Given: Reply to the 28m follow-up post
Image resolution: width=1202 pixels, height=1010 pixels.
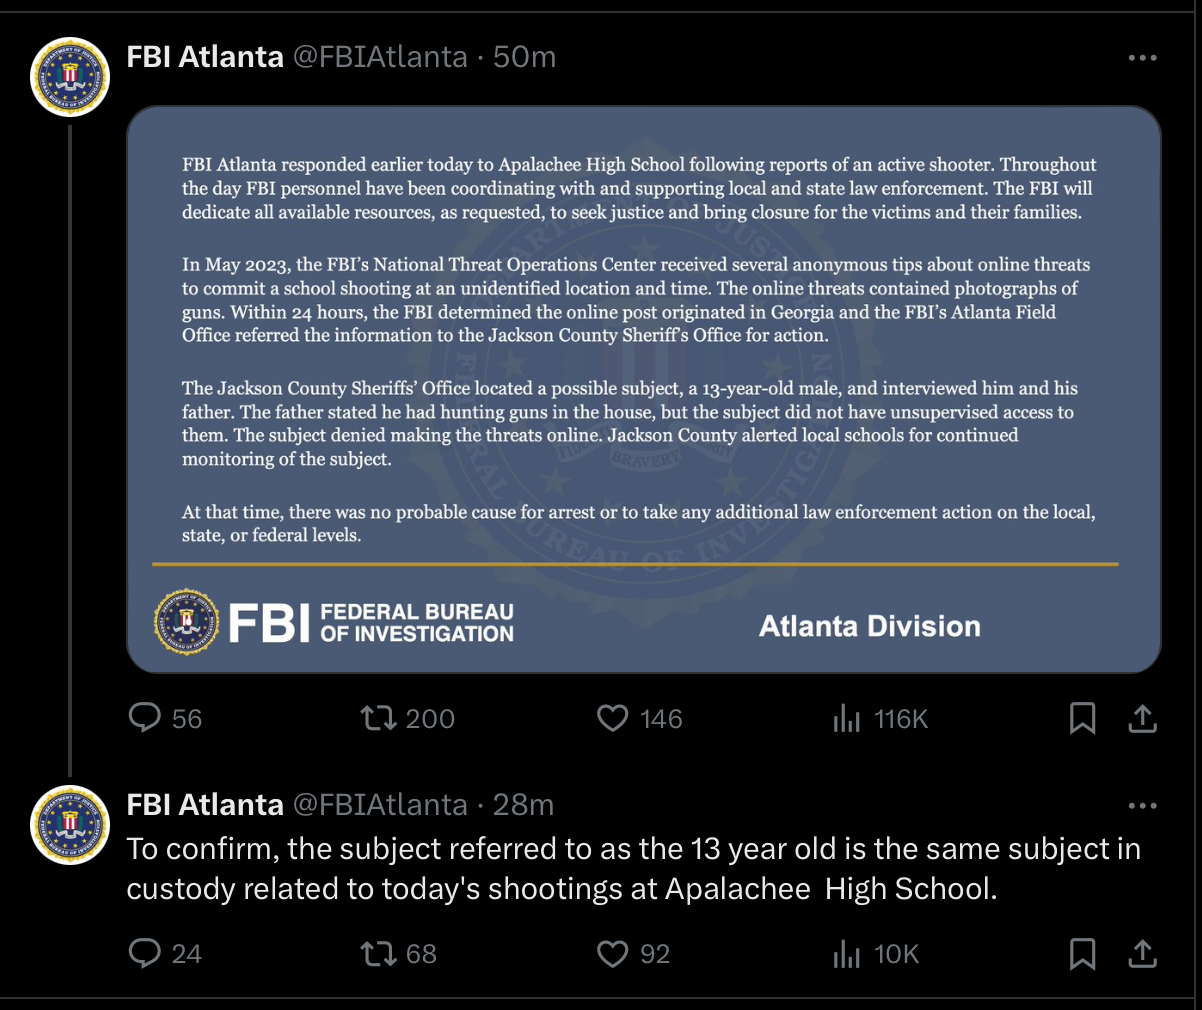Looking at the screenshot, I should (146, 954).
